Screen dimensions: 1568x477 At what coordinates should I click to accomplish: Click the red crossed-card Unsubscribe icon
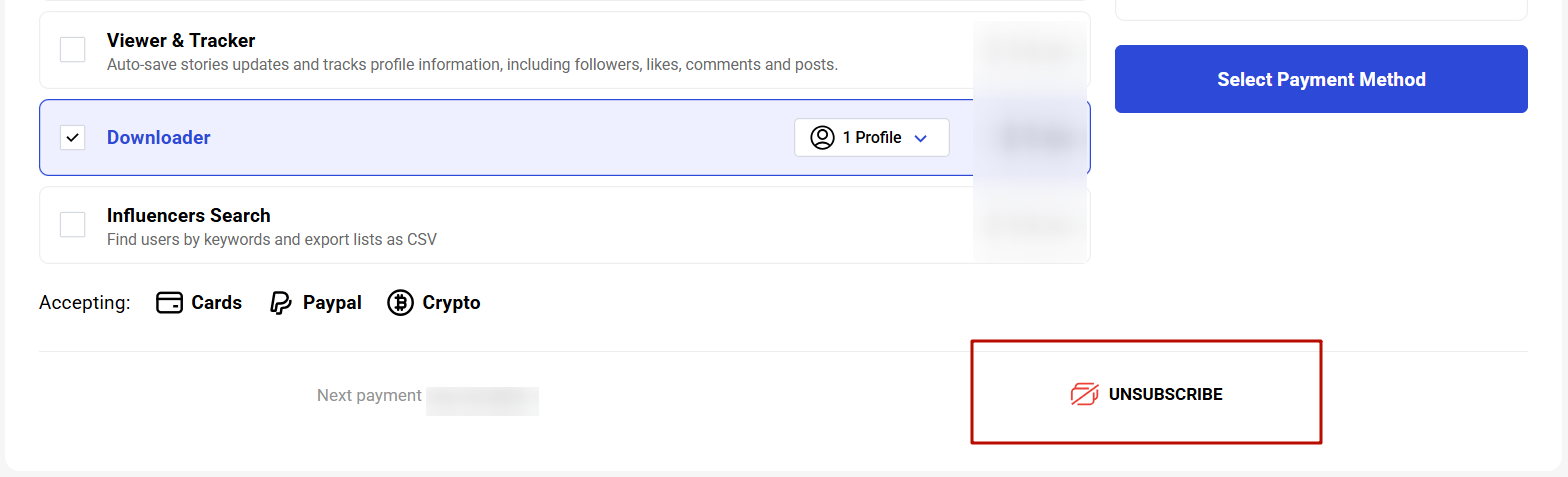[x=1084, y=394]
